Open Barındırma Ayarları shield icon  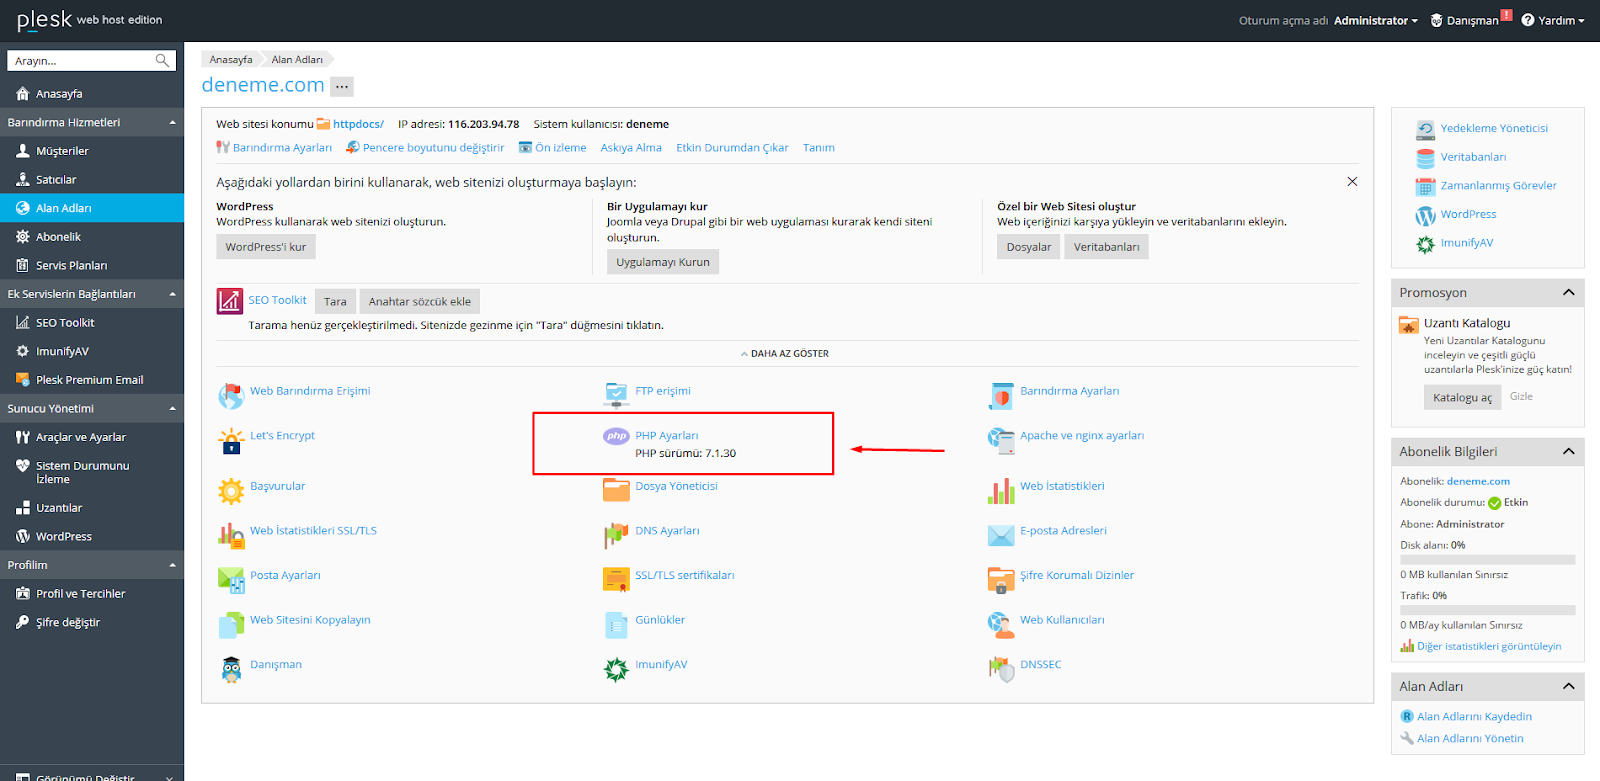pyautogui.click(x=1001, y=396)
